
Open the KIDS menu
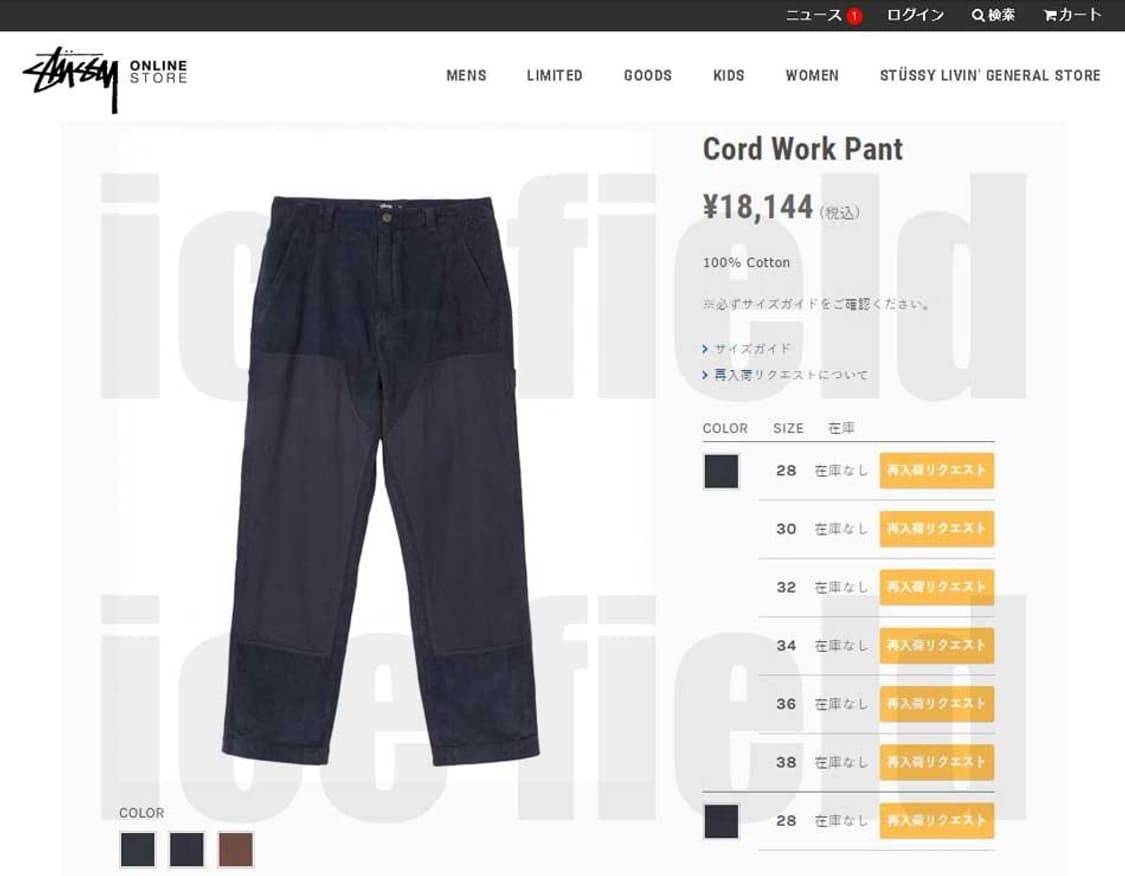pos(729,75)
